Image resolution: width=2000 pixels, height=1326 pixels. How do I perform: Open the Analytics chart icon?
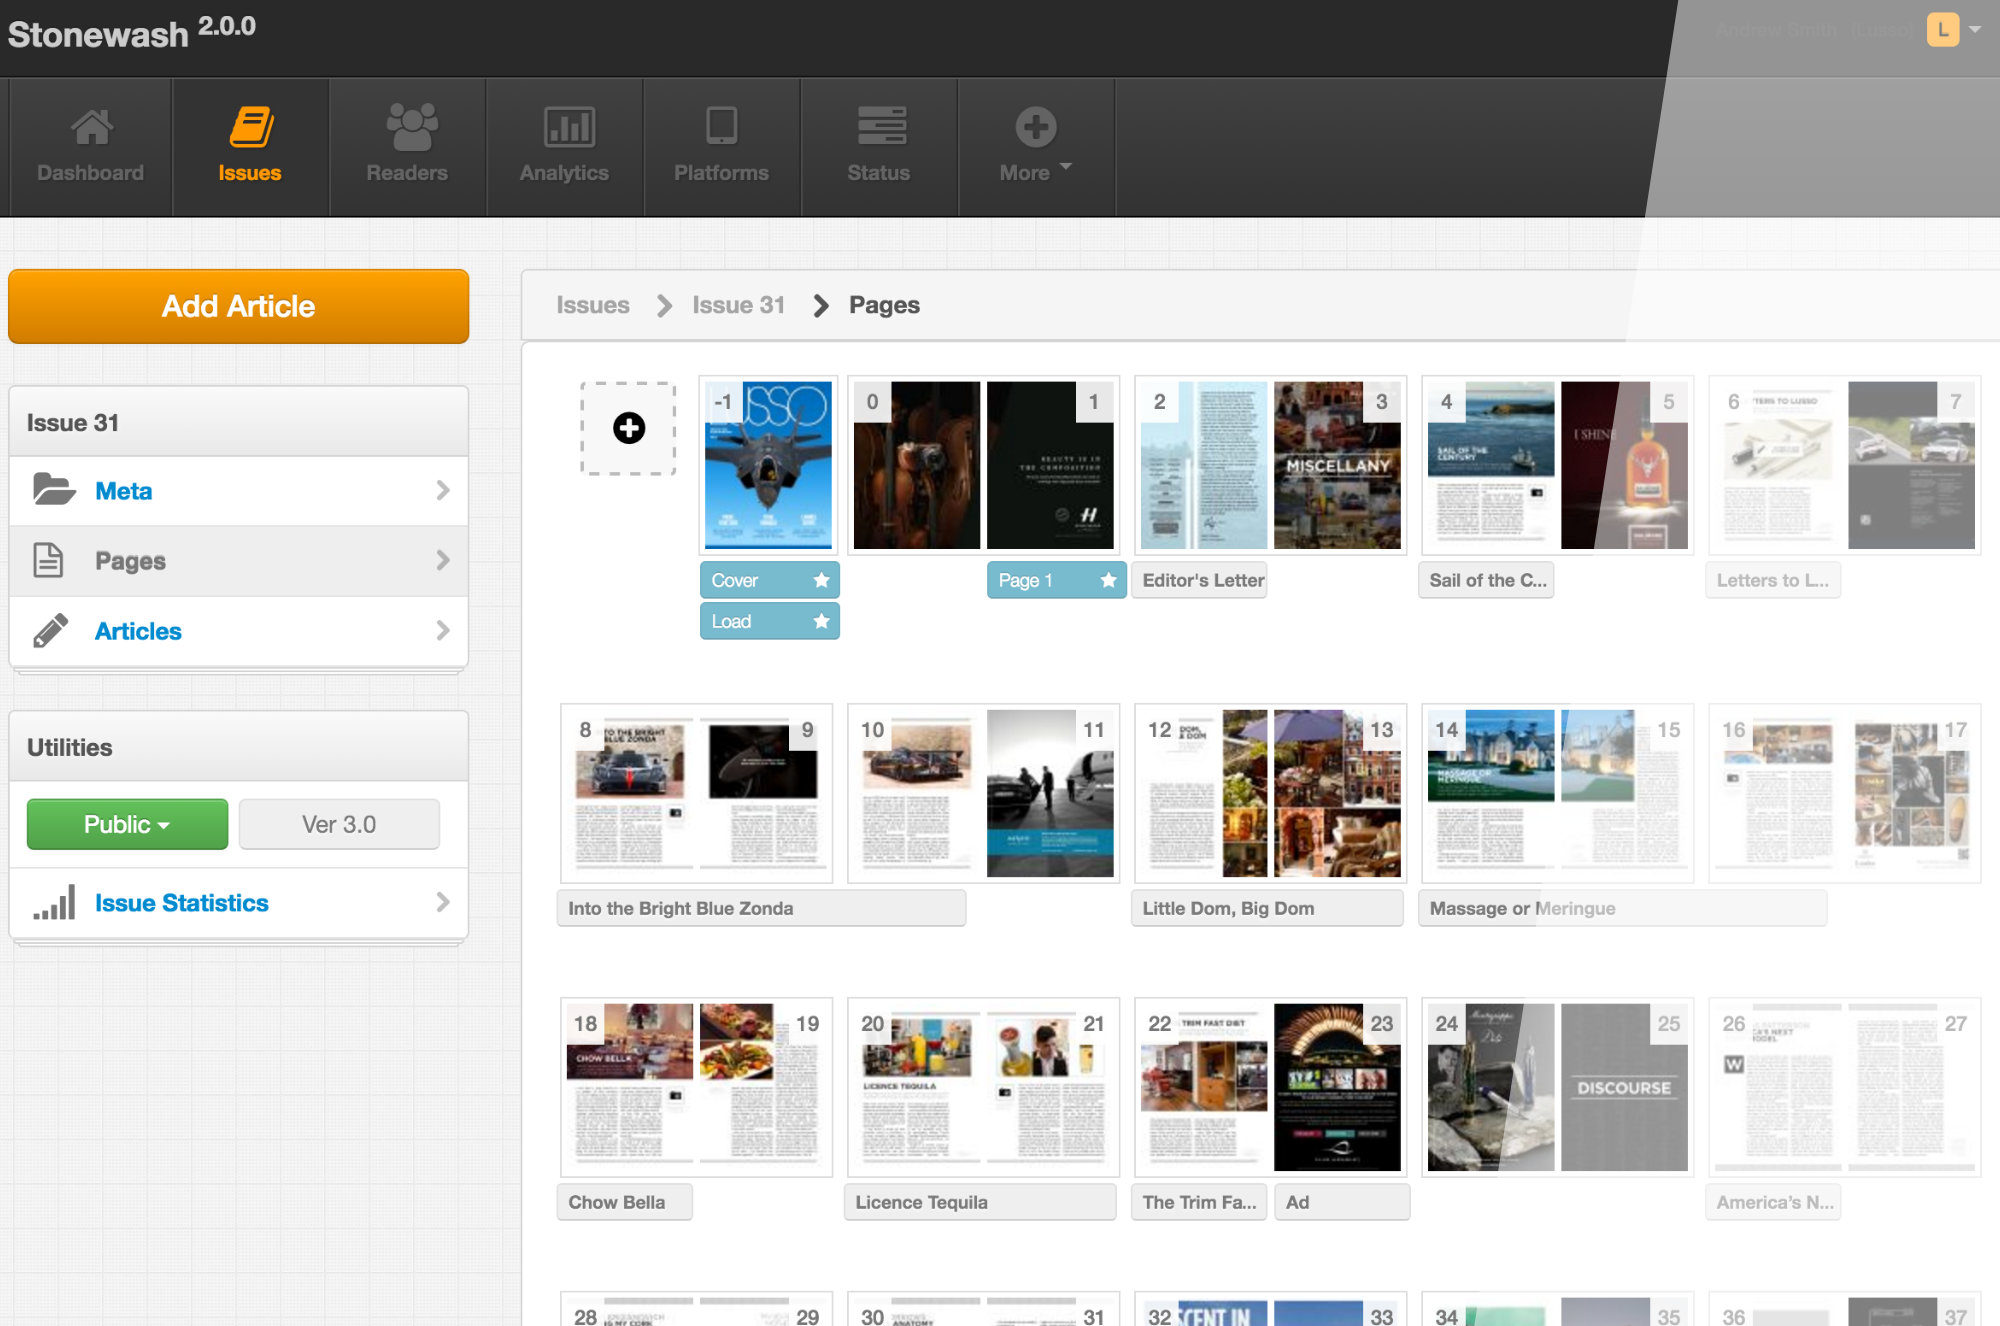coord(569,127)
